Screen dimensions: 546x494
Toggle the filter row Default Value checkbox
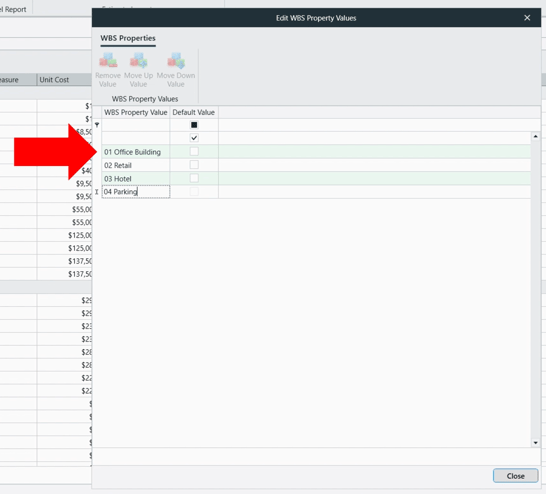tap(194, 125)
